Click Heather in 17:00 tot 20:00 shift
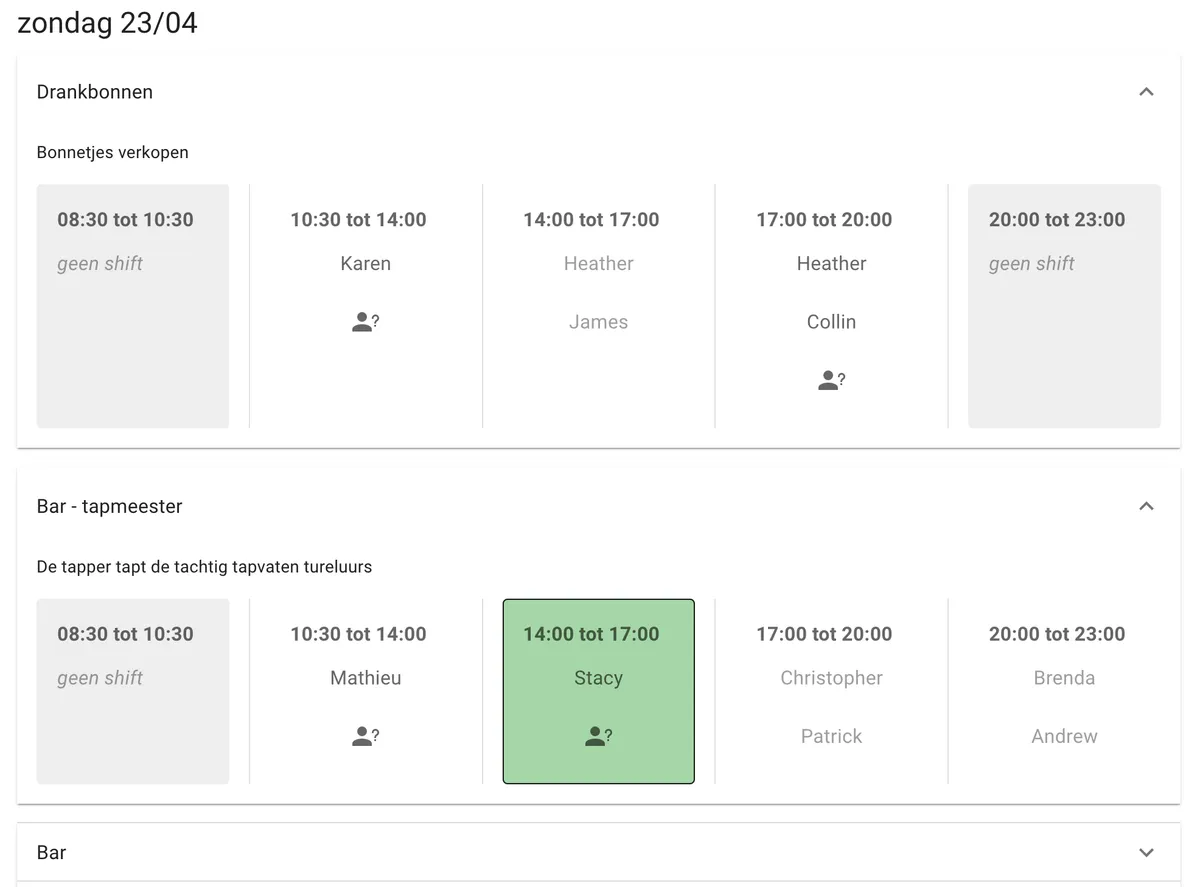This screenshot has width=1200, height=887. click(831, 264)
